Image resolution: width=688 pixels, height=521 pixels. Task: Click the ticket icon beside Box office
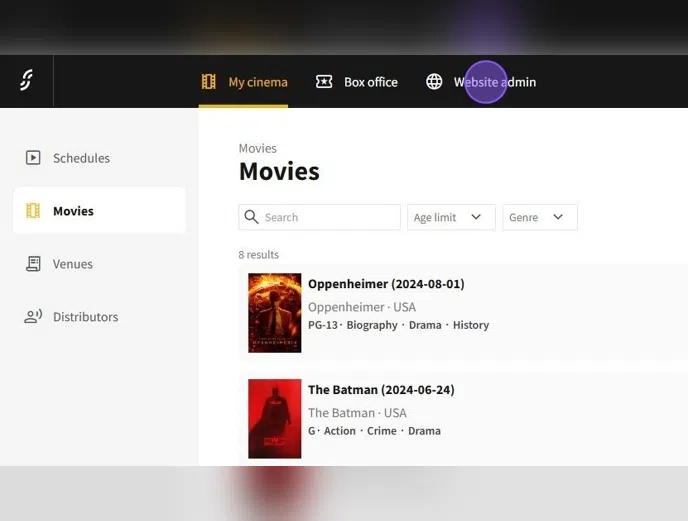(324, 82)
